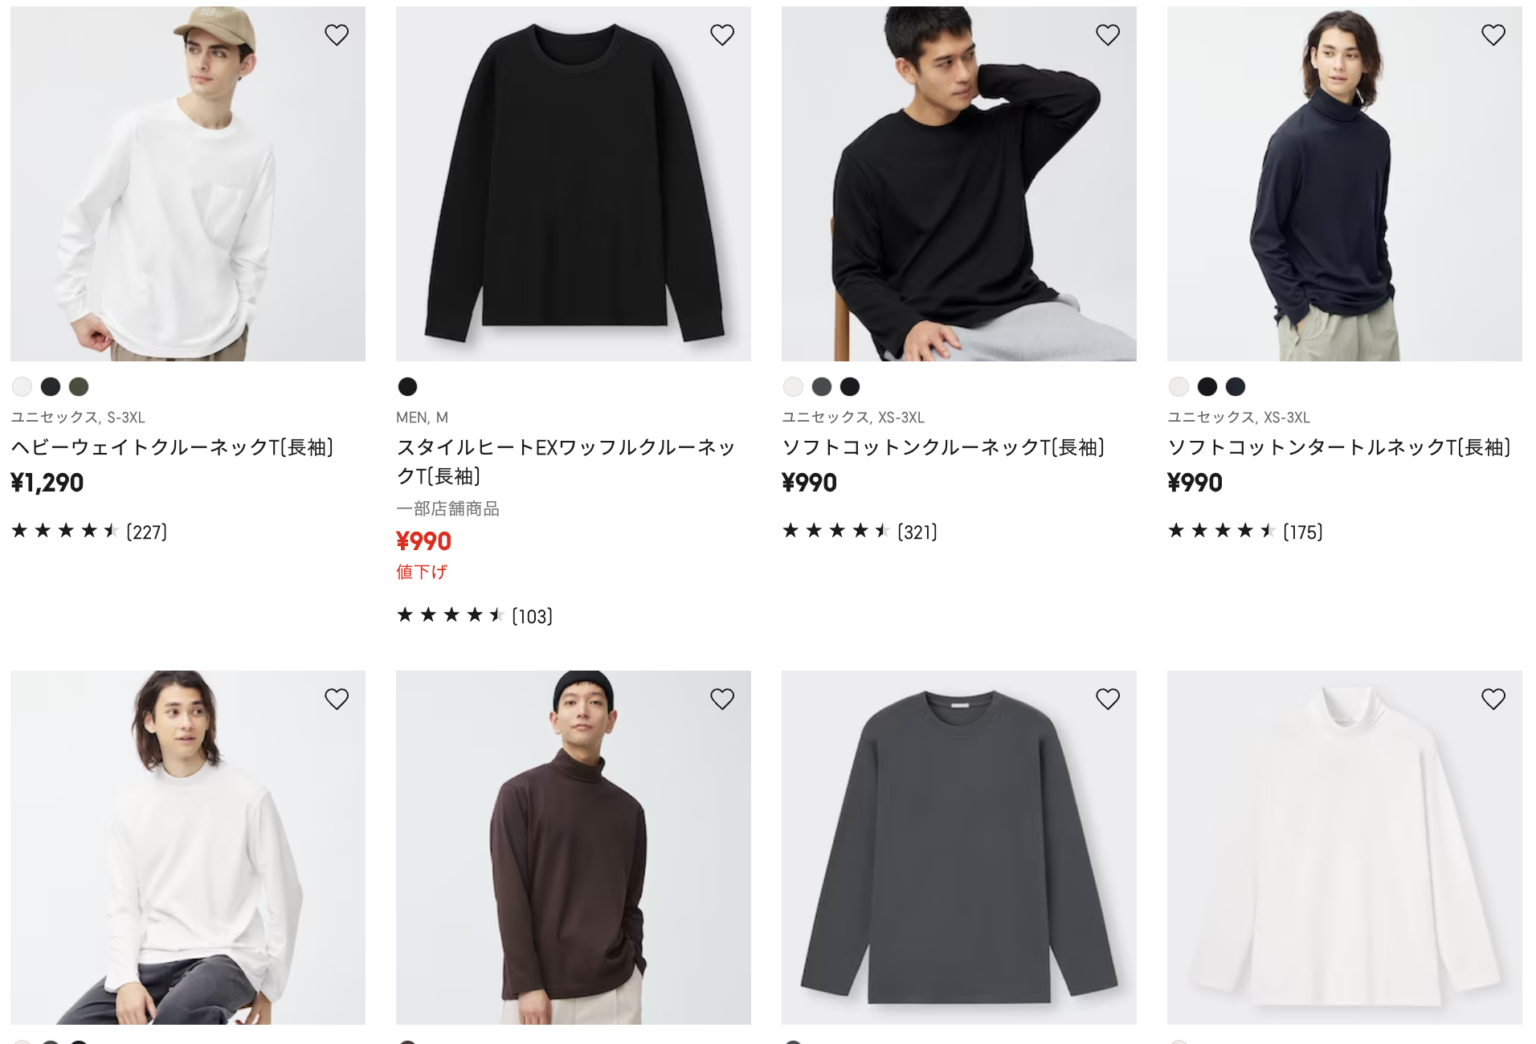Click heart icon on gray crew-neck shirt
The height and width of the screenshot is (1044, 1536).
click(1107, 699)
